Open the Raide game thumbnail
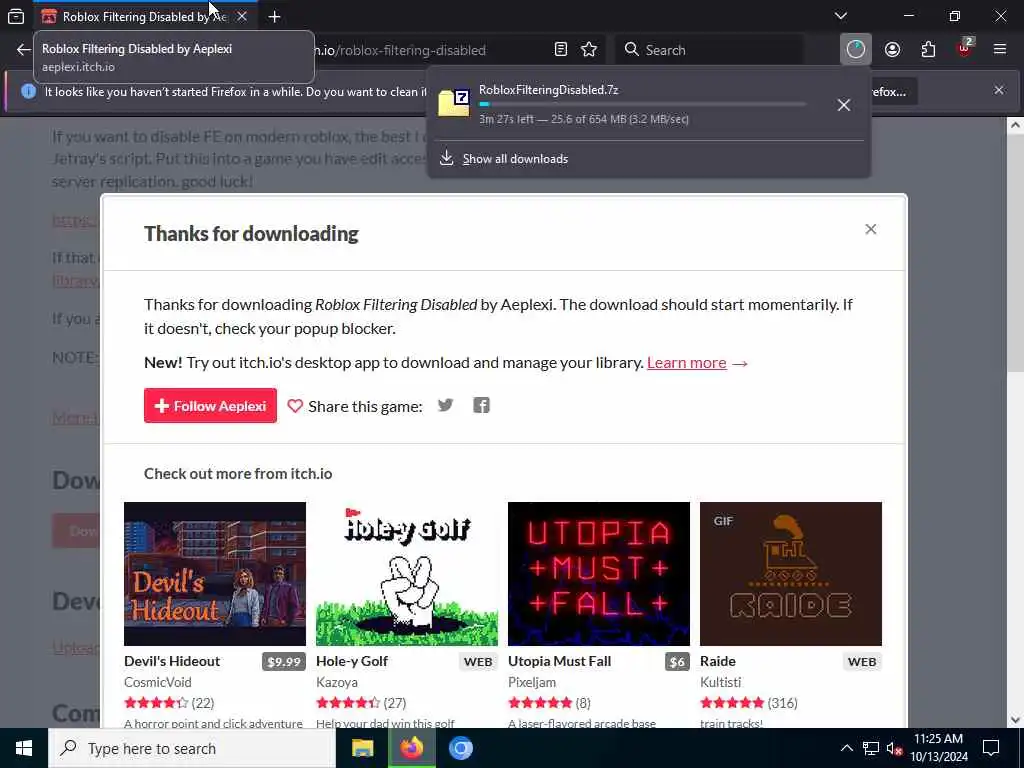Image resolution: width=1024 pixels, height=768 pixels. tap(791, 574)
